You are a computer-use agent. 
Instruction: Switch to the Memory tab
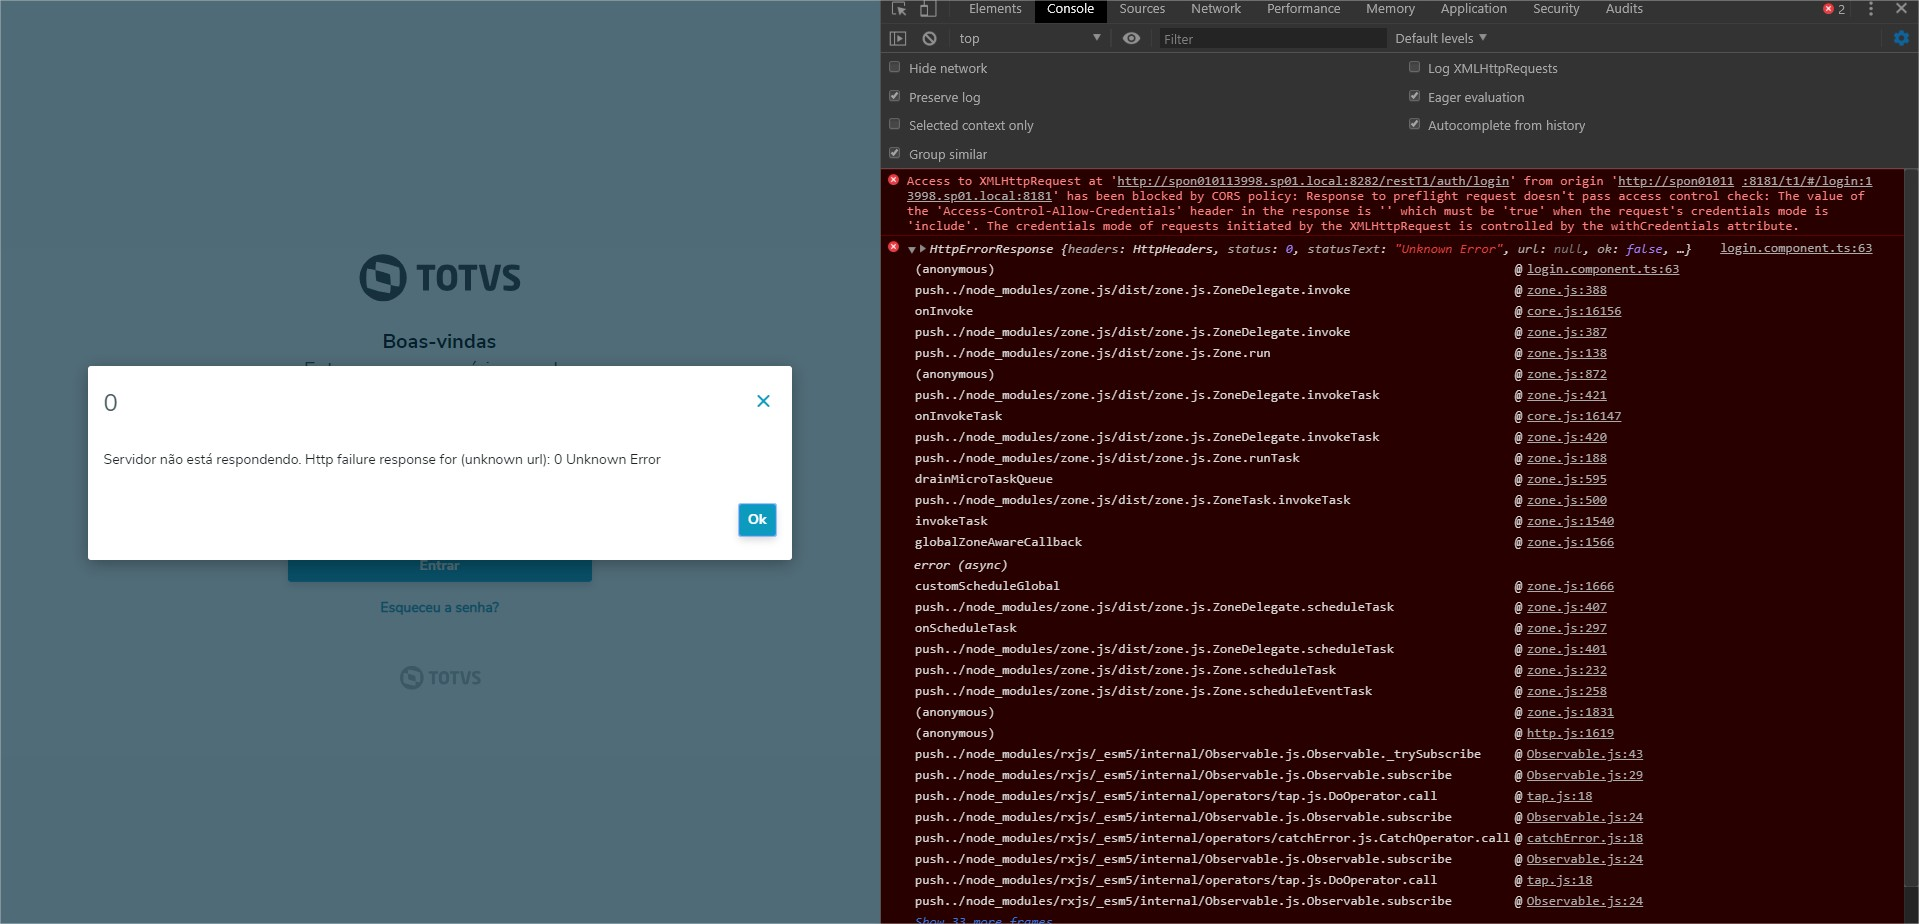pyautogui.click(x=1390, y=9)
